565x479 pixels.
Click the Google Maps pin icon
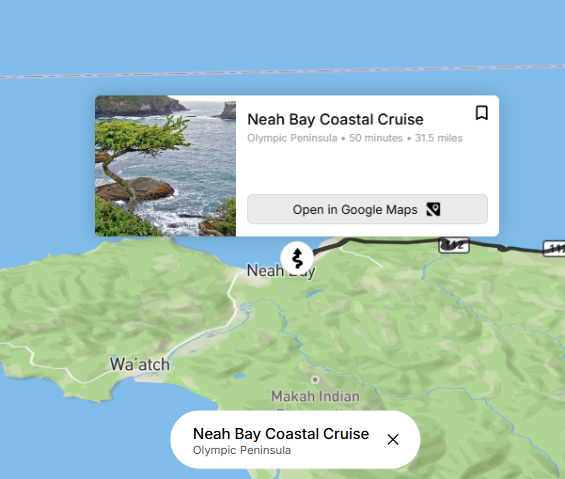433,209
